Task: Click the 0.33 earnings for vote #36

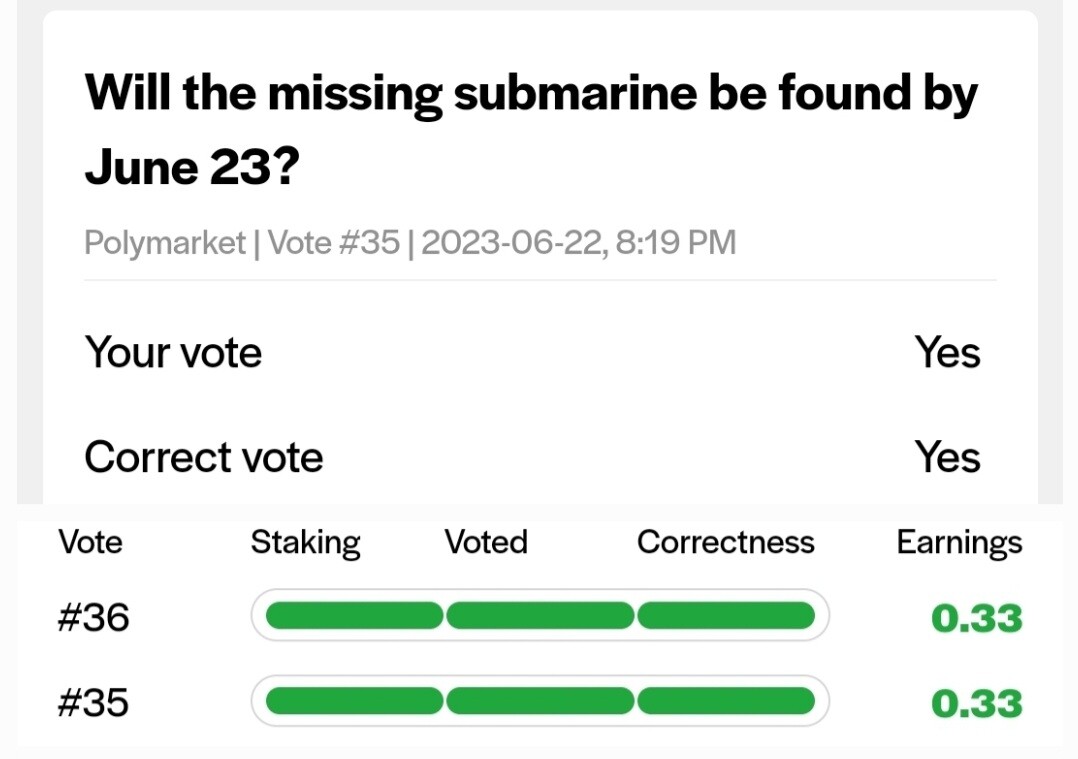Action: click(976, 618)
